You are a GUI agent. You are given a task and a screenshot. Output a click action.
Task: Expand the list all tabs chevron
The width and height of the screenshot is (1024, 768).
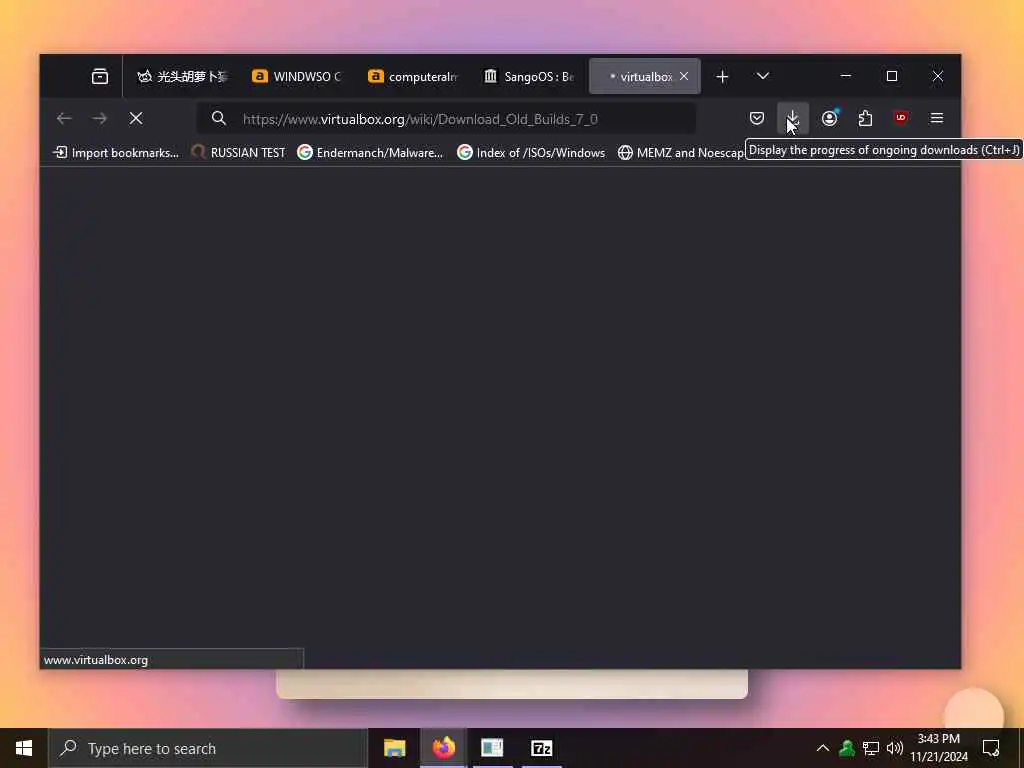(x=763, y=76)
